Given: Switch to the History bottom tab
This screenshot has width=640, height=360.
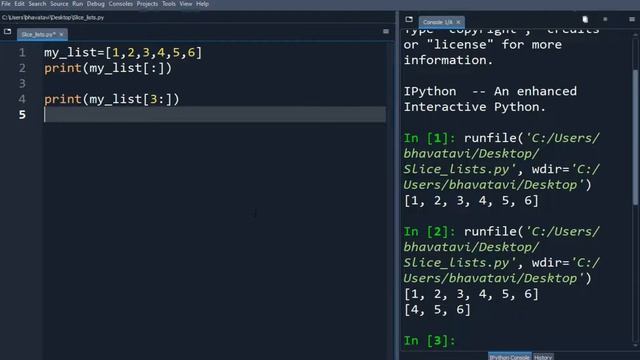Looking at the screenshot, I should click(x=543, y=357).
